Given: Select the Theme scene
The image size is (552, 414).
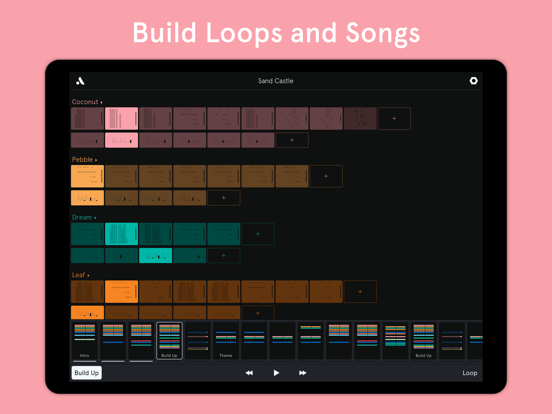Looking at the screenshot, I should coord(226,341).
